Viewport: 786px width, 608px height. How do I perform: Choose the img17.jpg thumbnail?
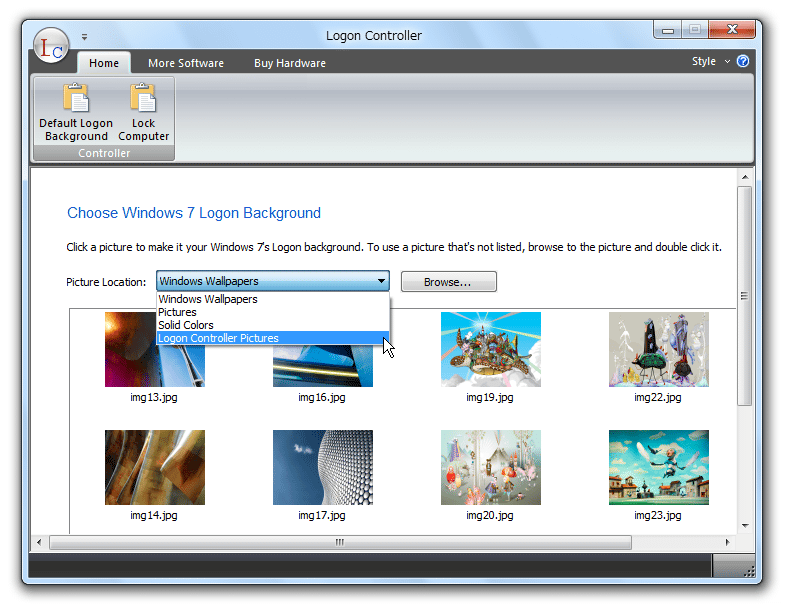[x=323, y=467]
